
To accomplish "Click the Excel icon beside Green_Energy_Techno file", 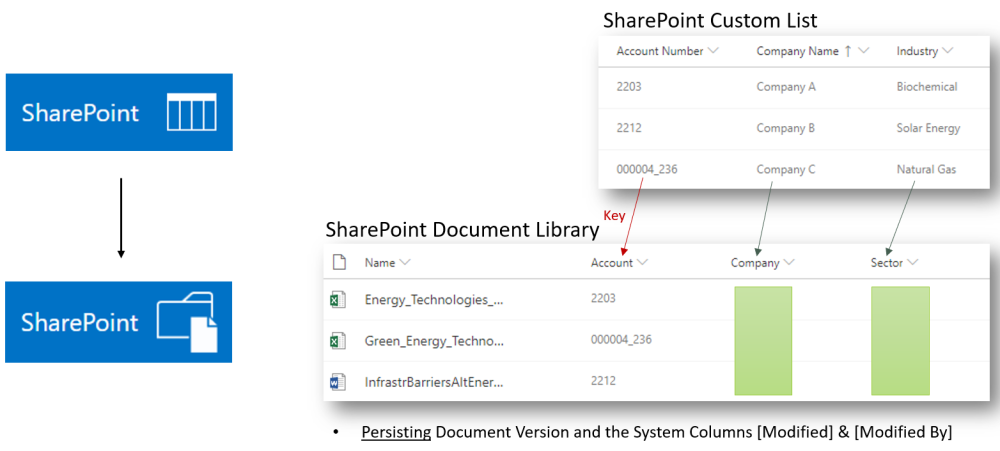I will [338, 341].
